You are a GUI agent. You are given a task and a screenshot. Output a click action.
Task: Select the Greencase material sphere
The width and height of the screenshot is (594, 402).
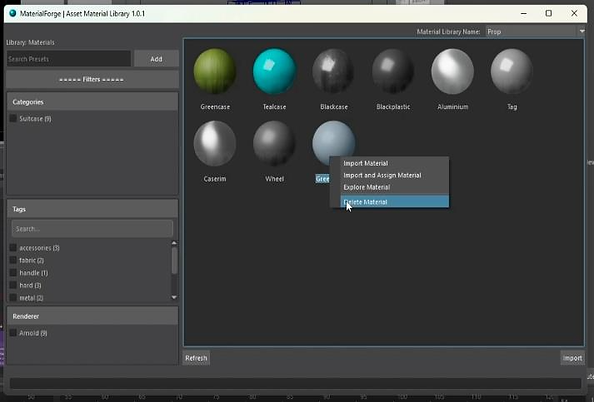click(215, 71)
